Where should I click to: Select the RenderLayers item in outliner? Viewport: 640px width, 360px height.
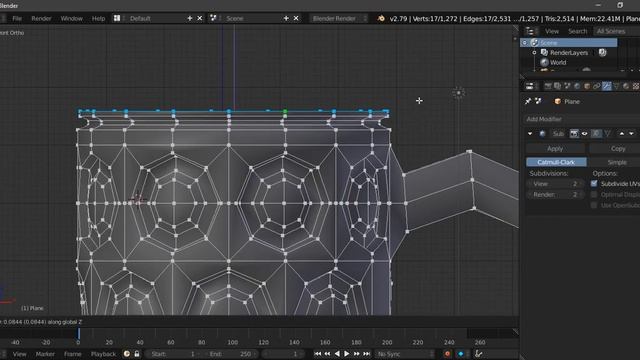569,52
